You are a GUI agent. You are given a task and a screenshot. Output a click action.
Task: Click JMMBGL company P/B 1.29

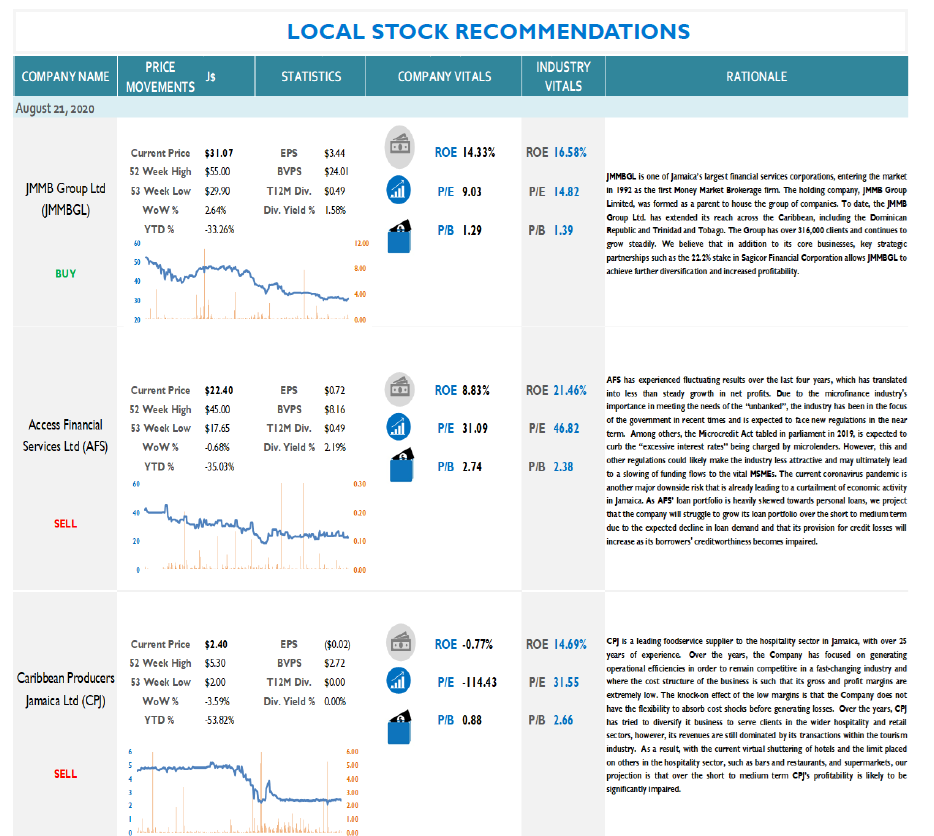pos(472,231)
